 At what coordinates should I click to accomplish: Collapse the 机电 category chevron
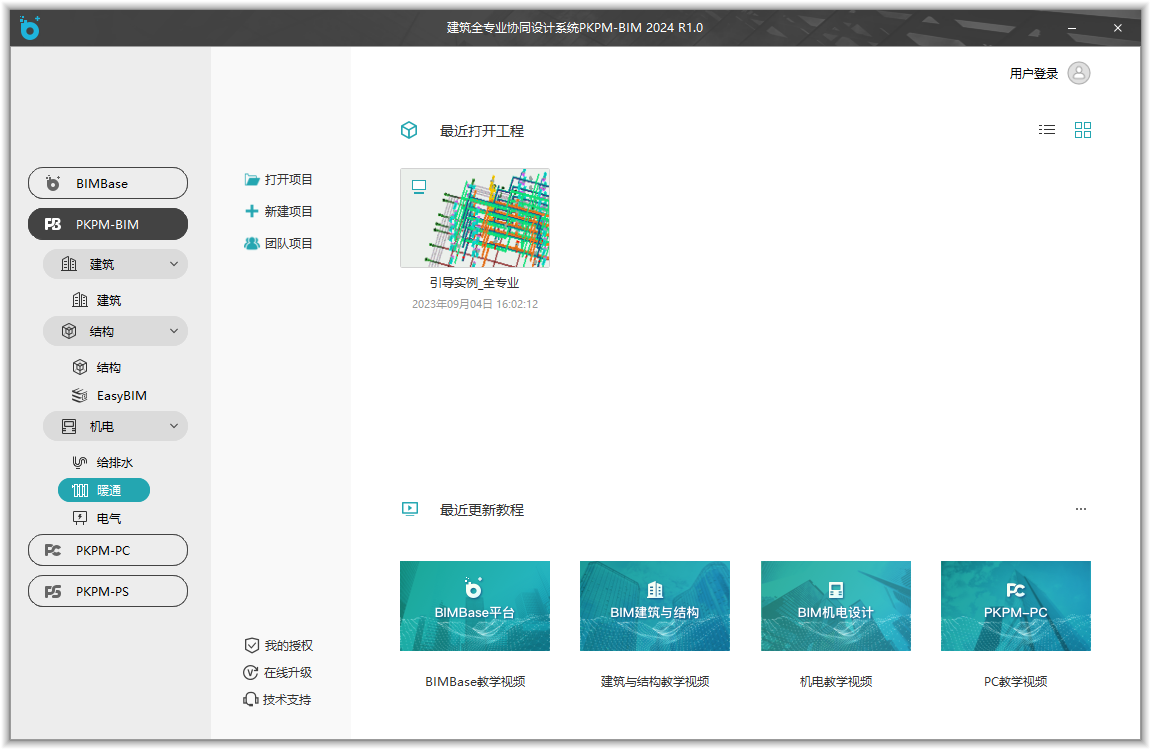coord(174,427)
